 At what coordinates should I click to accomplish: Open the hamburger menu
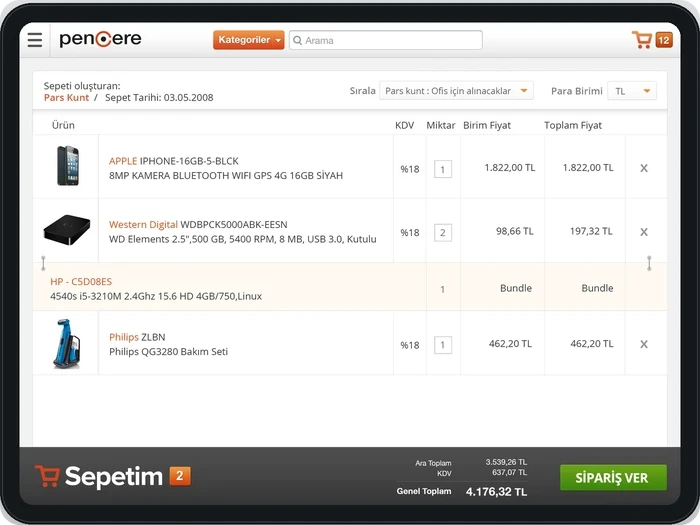click(x=35, y=40)
